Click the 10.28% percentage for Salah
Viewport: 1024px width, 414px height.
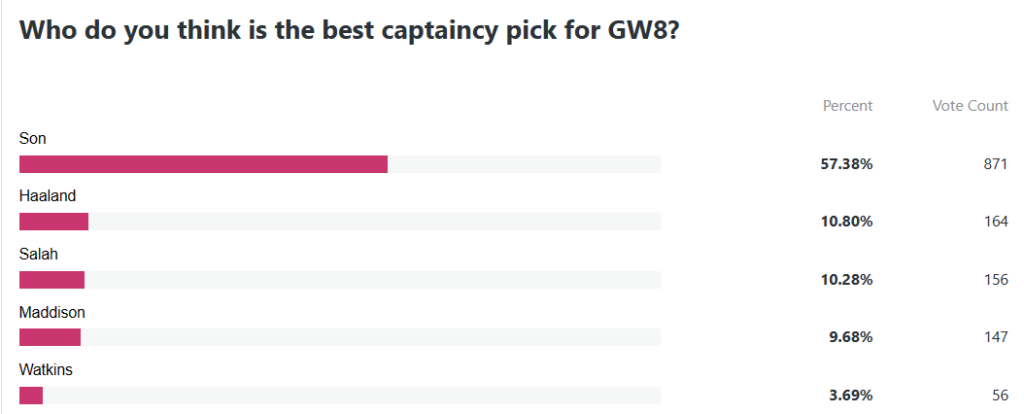(x=846, y=280)
